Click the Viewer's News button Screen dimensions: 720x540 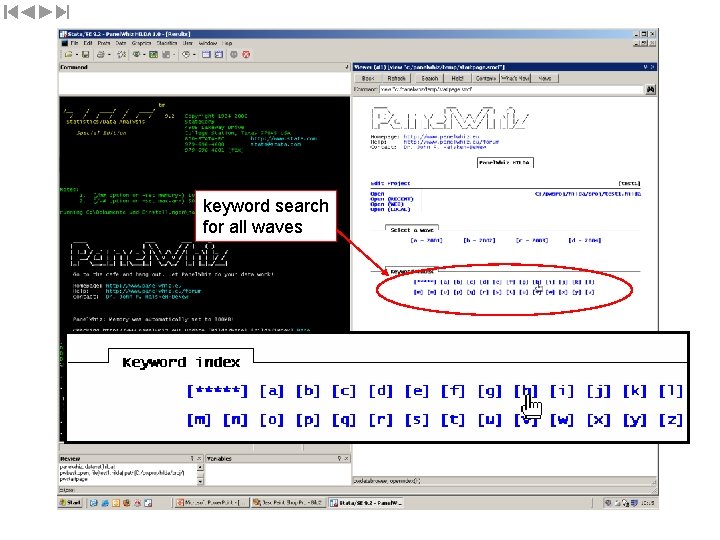(x=545, y=79)
